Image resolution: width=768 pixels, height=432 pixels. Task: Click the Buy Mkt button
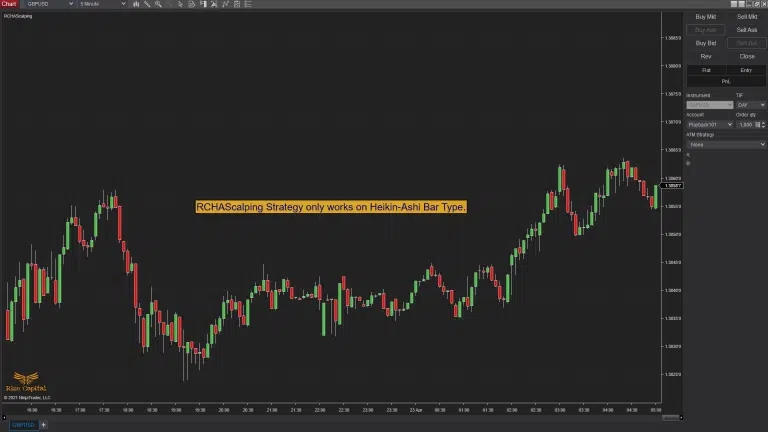click(705, 17)
